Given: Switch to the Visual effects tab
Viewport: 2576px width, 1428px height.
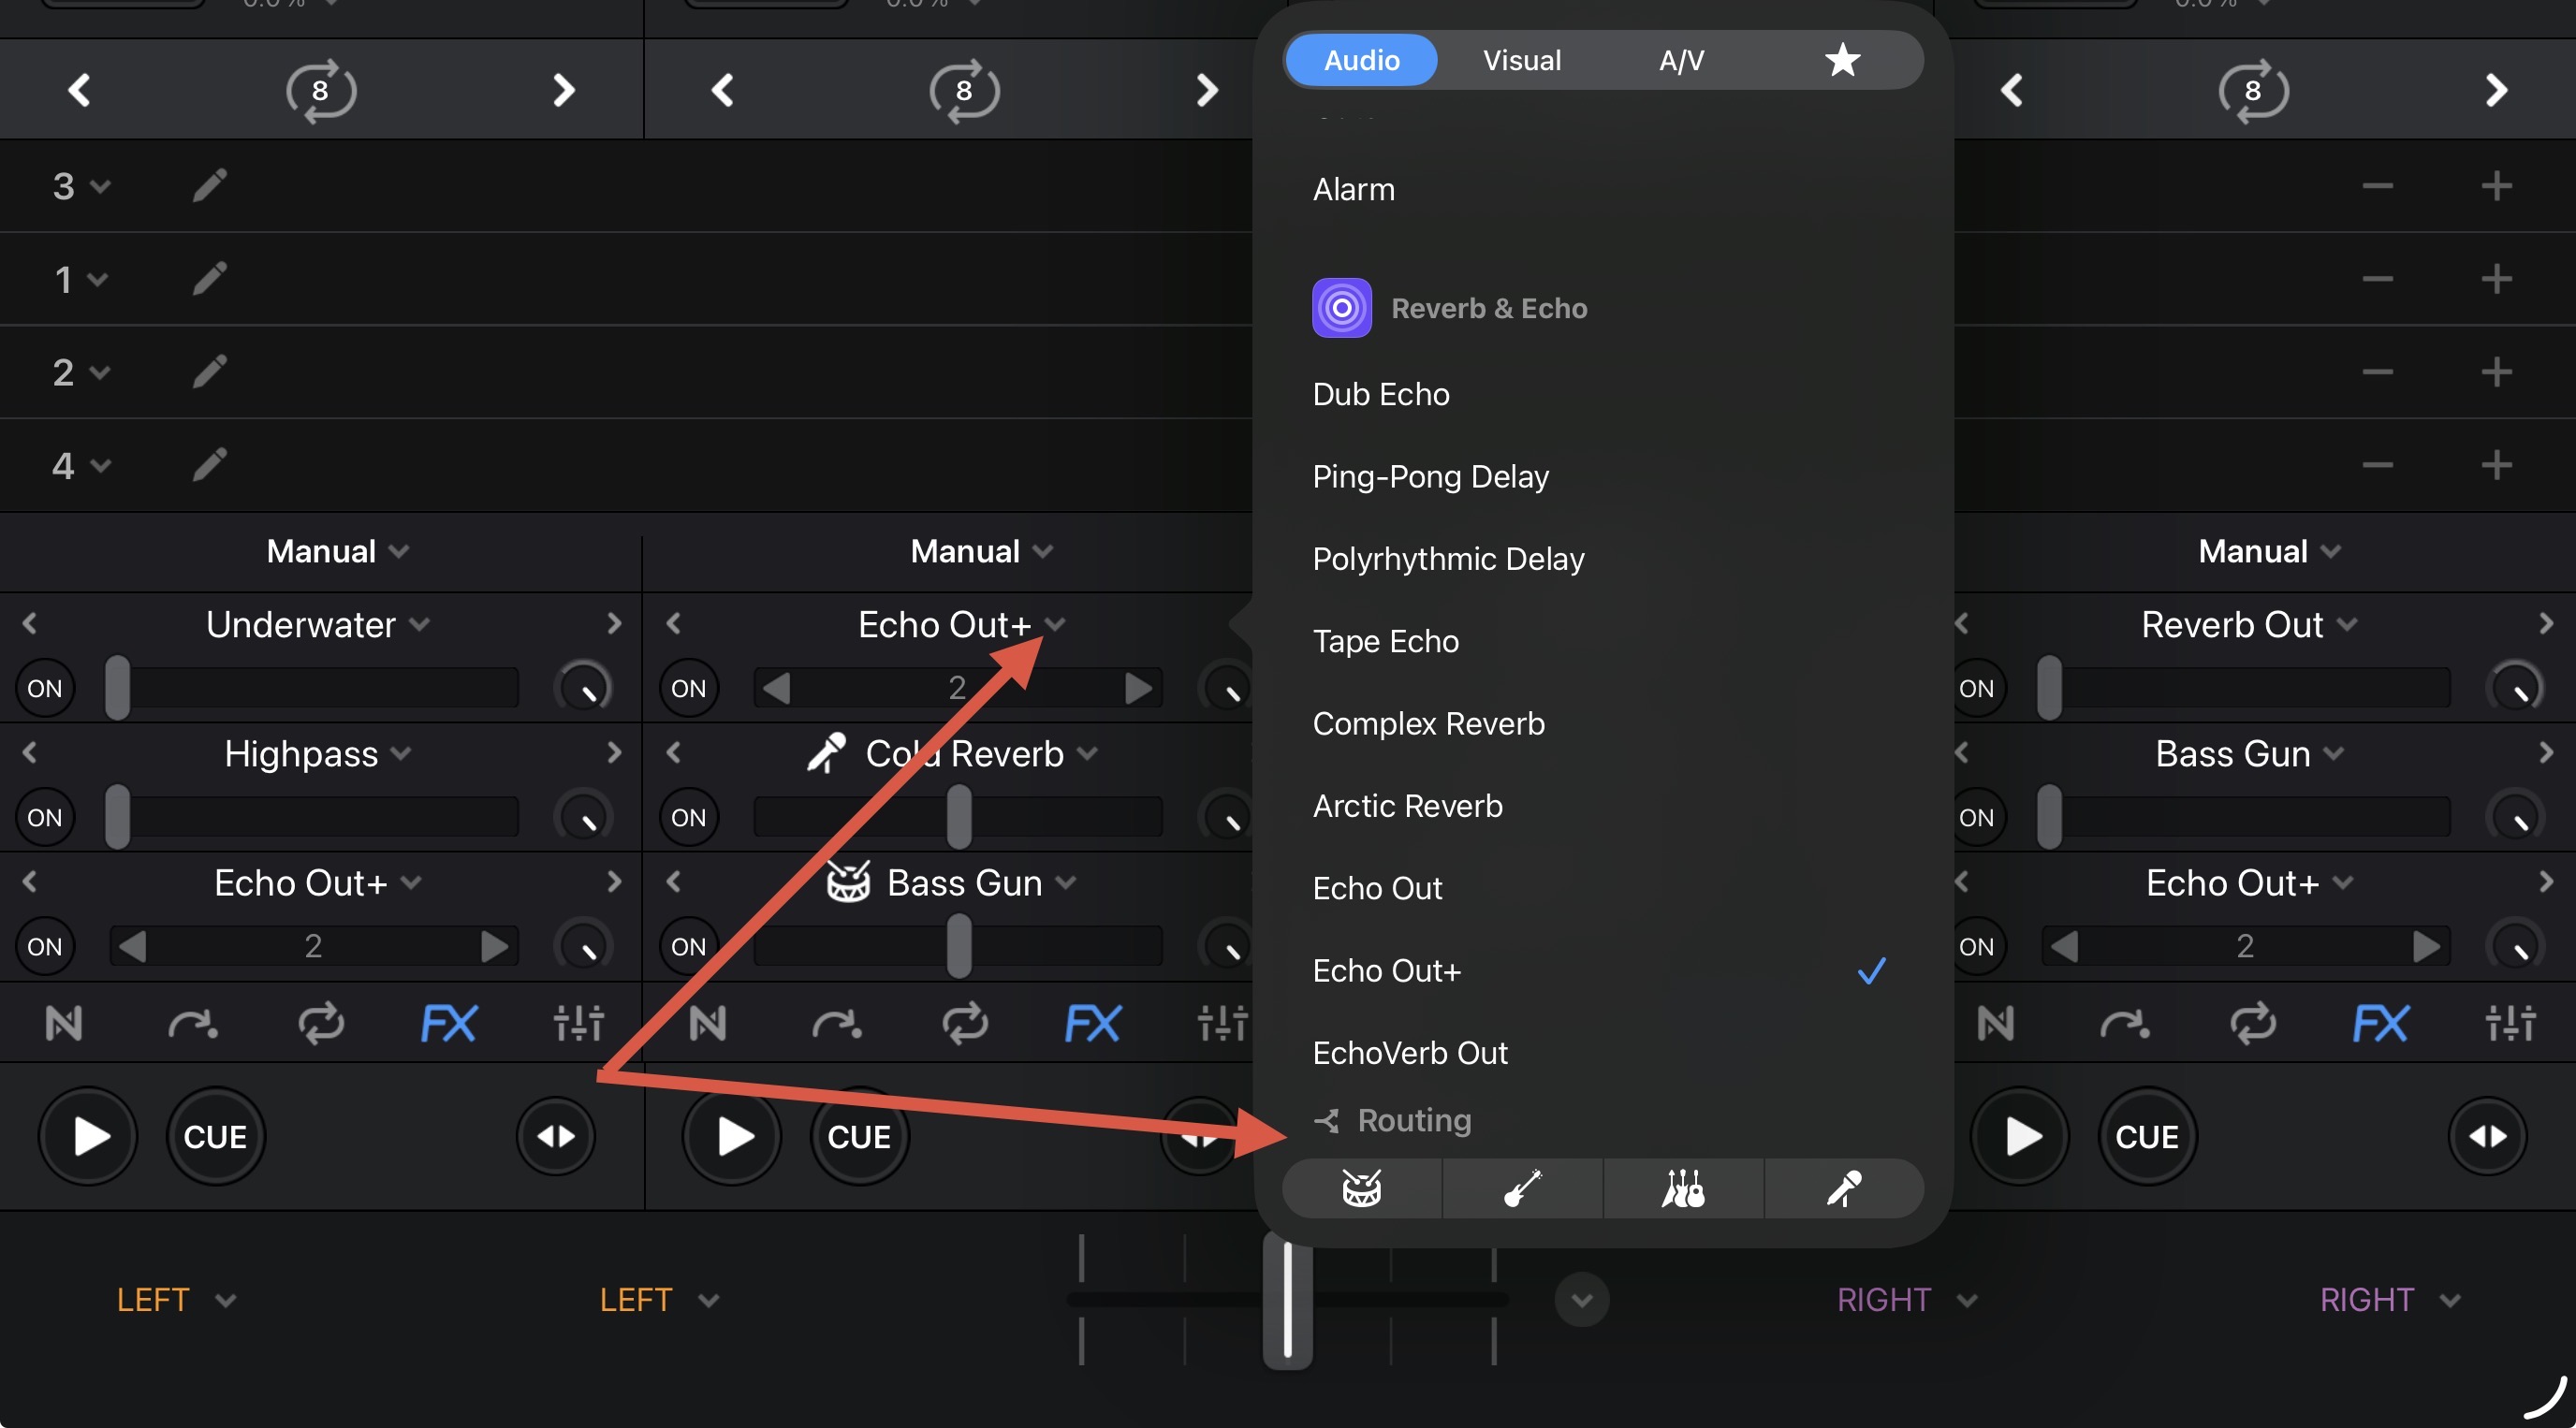Looking at the screenshot, I should 1521,61.
